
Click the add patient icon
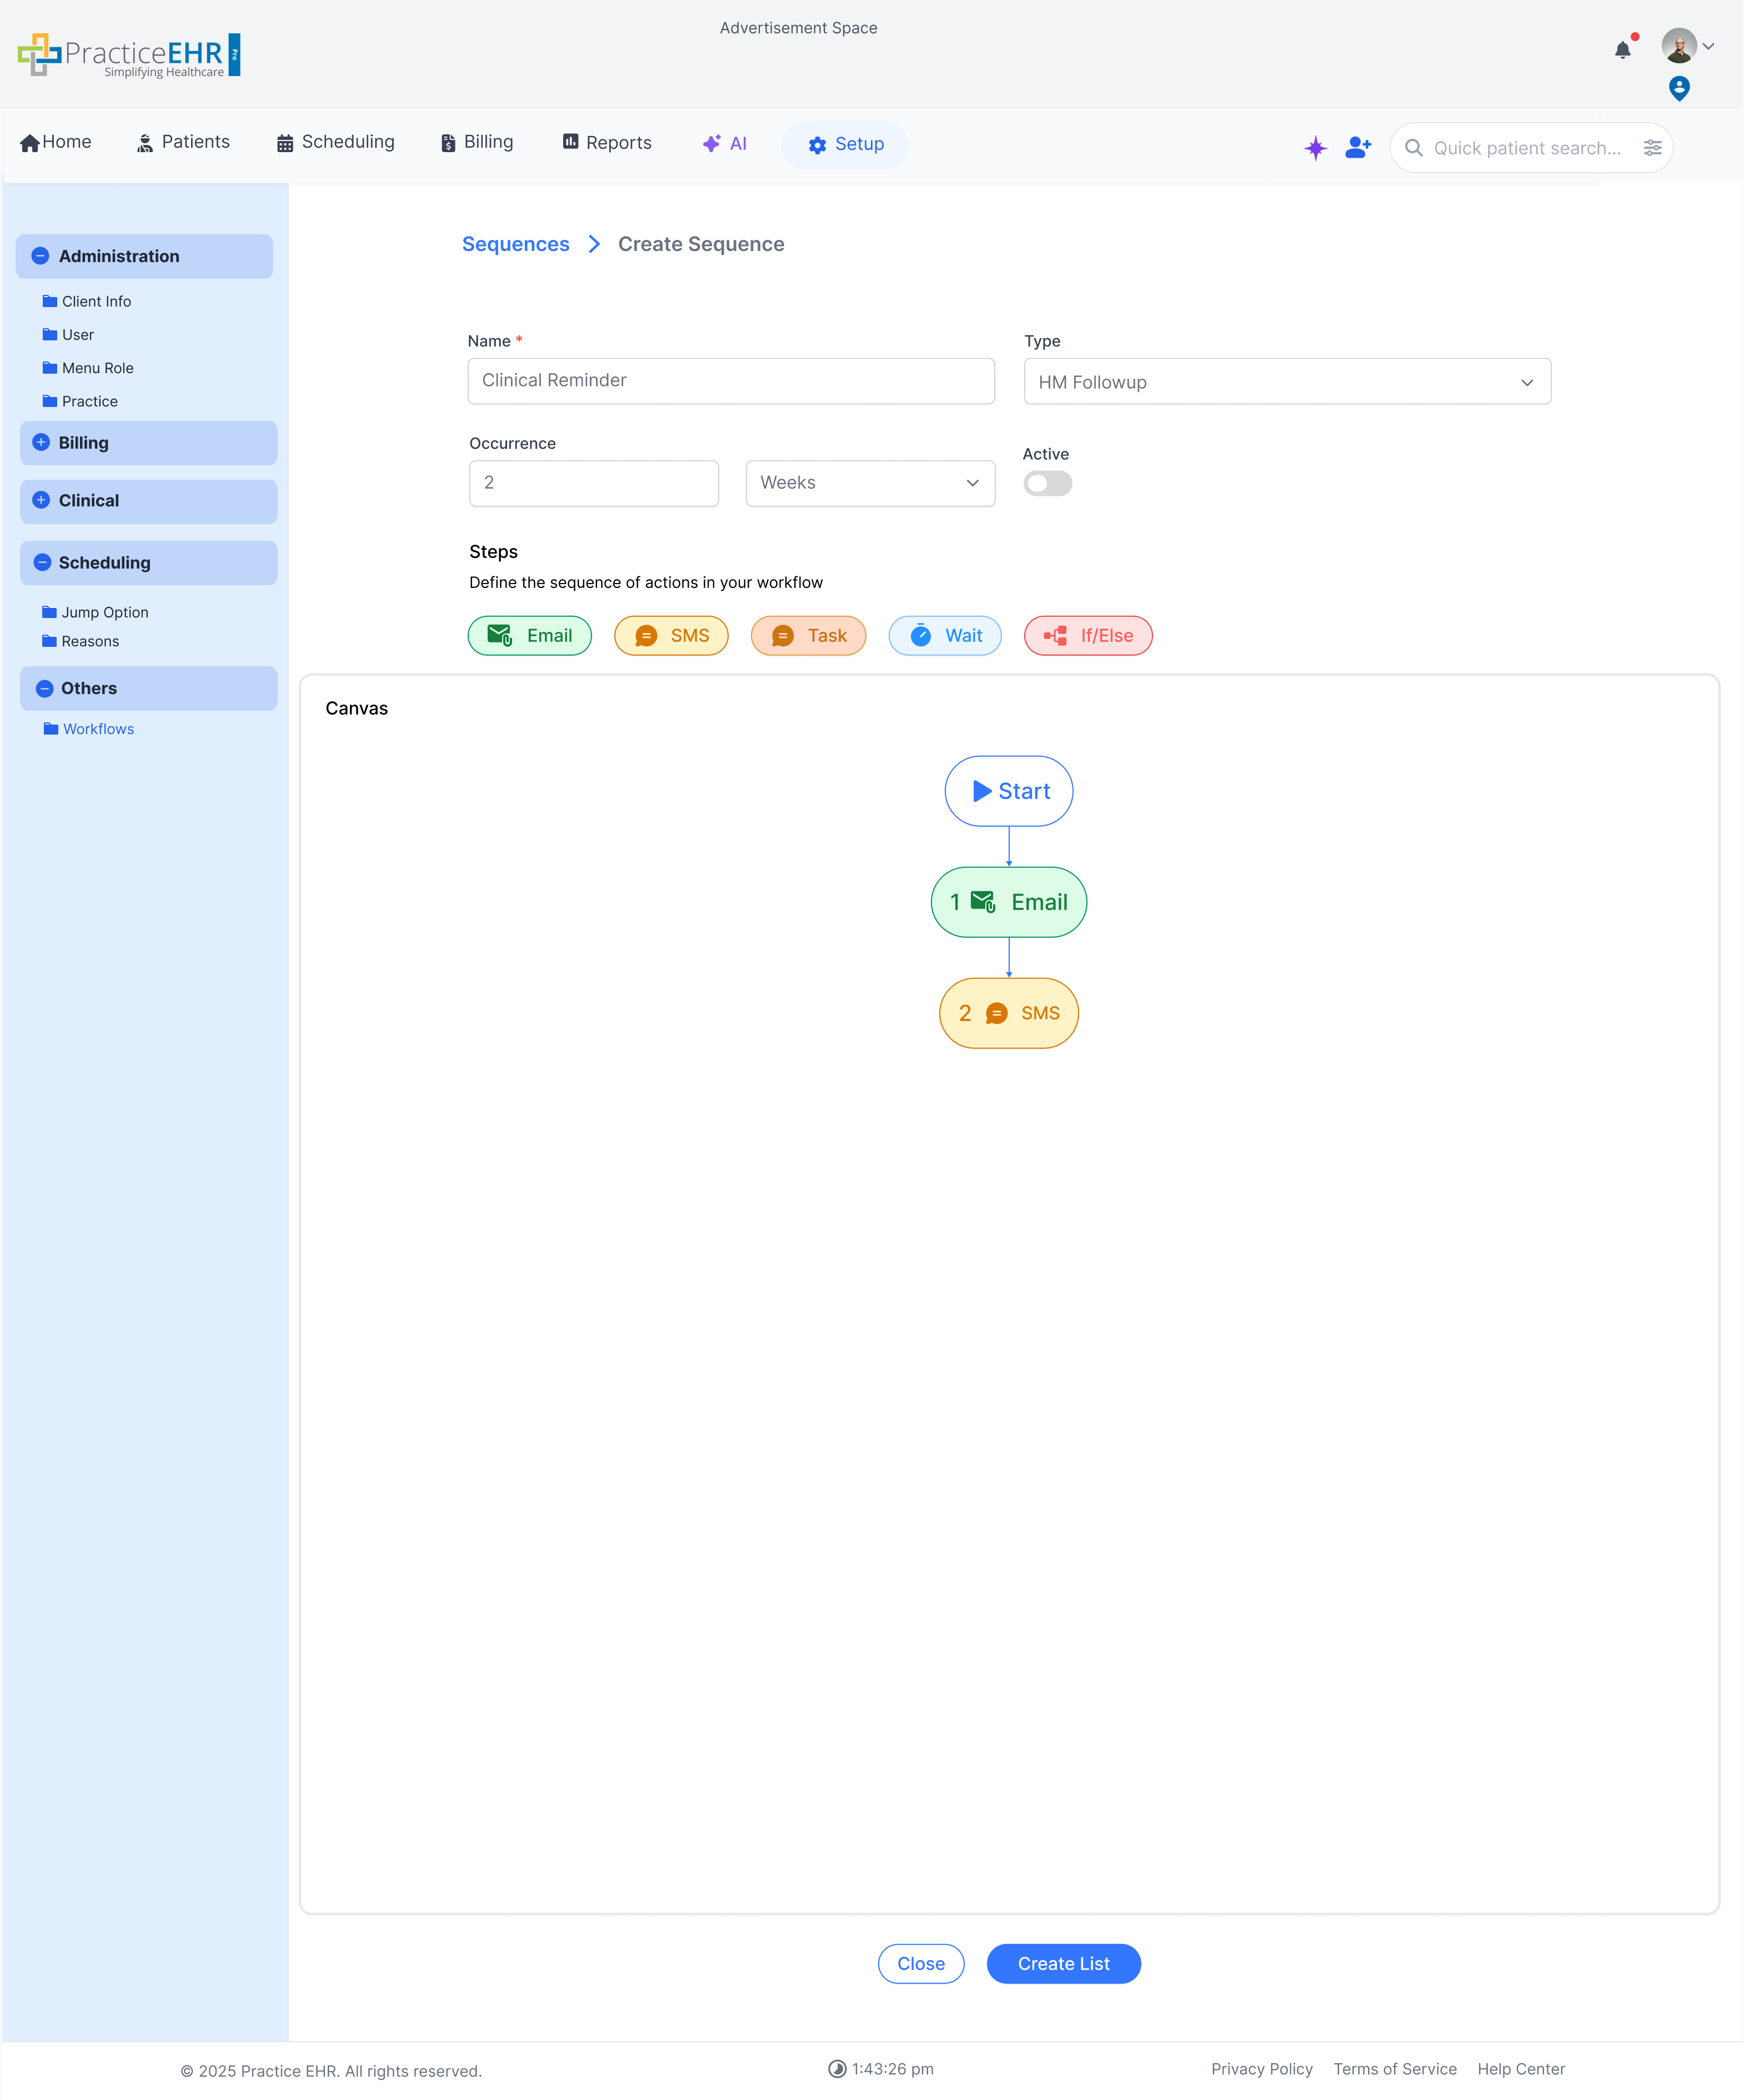pos(1358,148)
